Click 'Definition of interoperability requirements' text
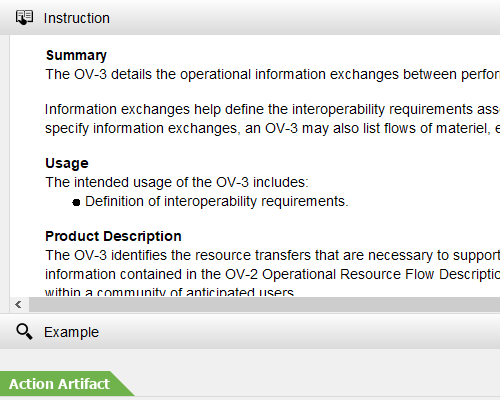This screenshot has height=400, width=500. pyautogui.click(x=217, y=201)
